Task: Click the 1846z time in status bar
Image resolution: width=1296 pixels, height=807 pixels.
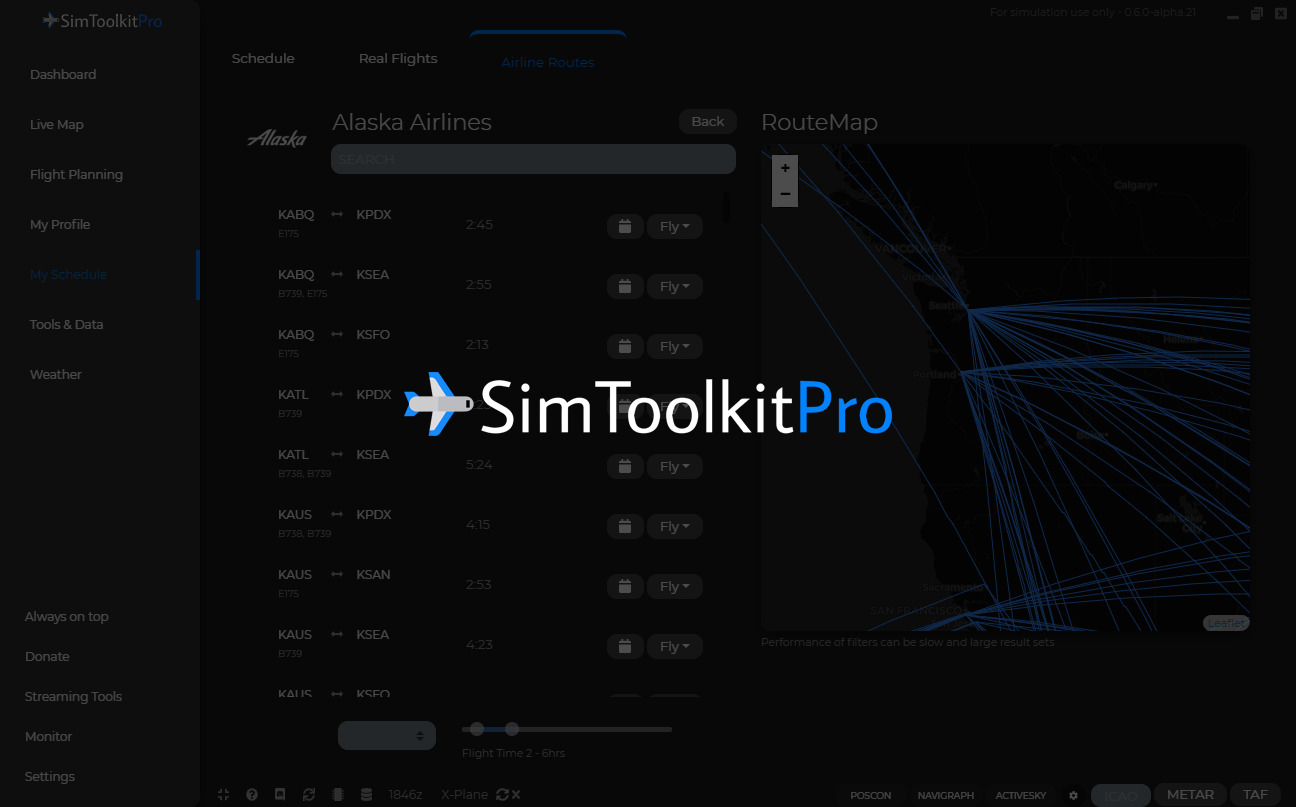Action: 405,795
